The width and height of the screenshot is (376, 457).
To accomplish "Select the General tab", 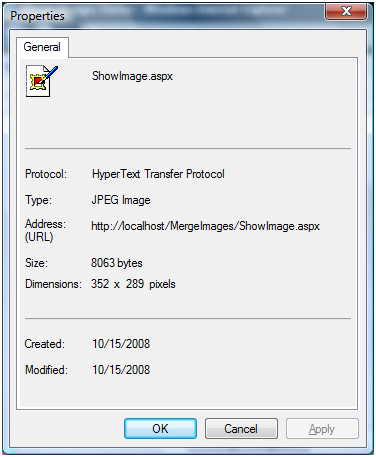I will click(42, 47).
